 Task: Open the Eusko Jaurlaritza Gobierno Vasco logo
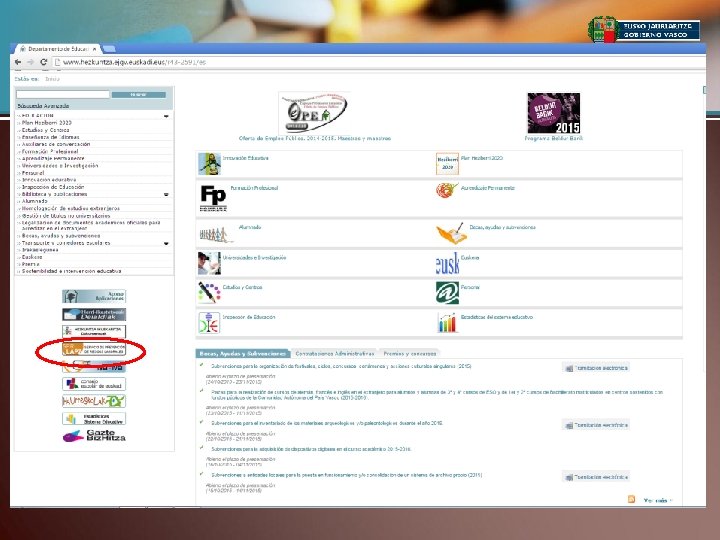click(644, 30)
